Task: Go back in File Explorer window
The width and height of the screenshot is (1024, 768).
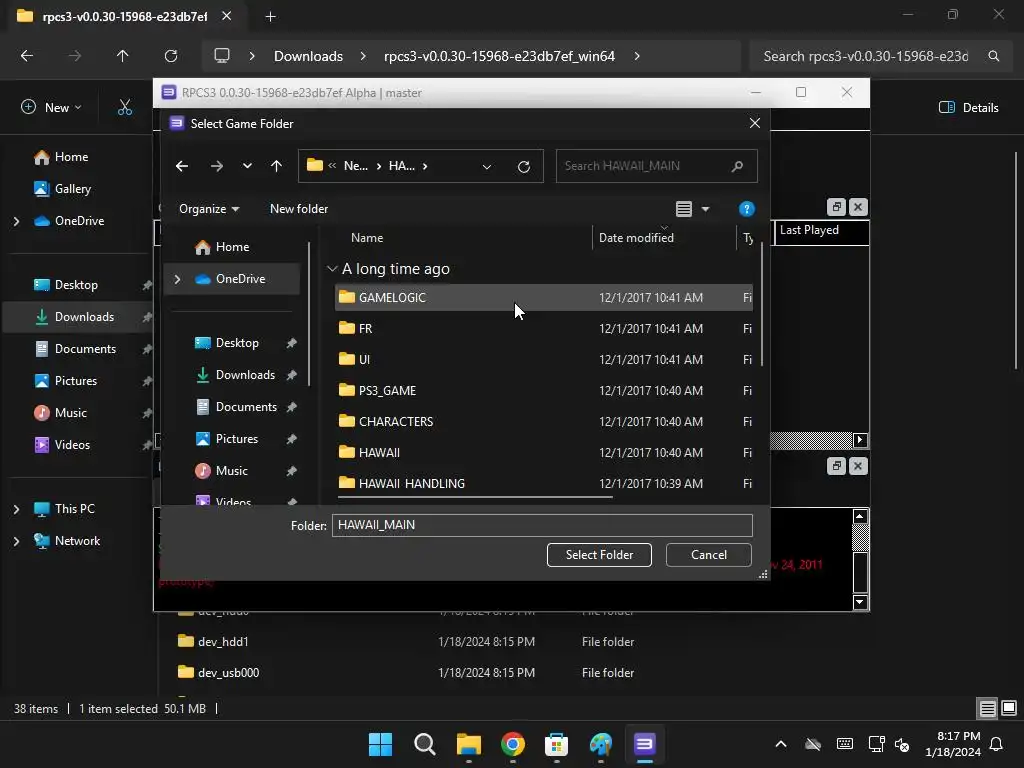Action: pyautogui.click(x=27, y=56)
